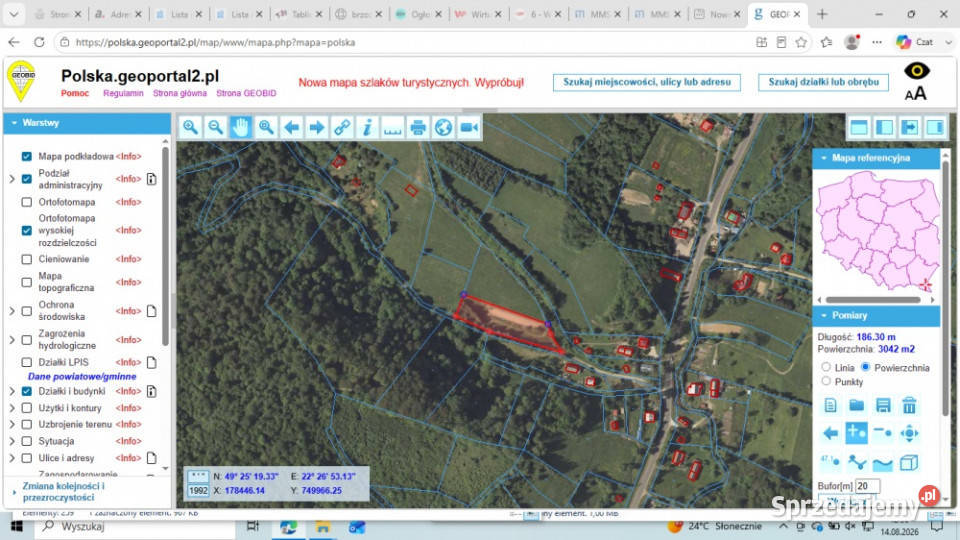Click the map link chain icon
The image size is (960, 540).
(x=342, y=127)
